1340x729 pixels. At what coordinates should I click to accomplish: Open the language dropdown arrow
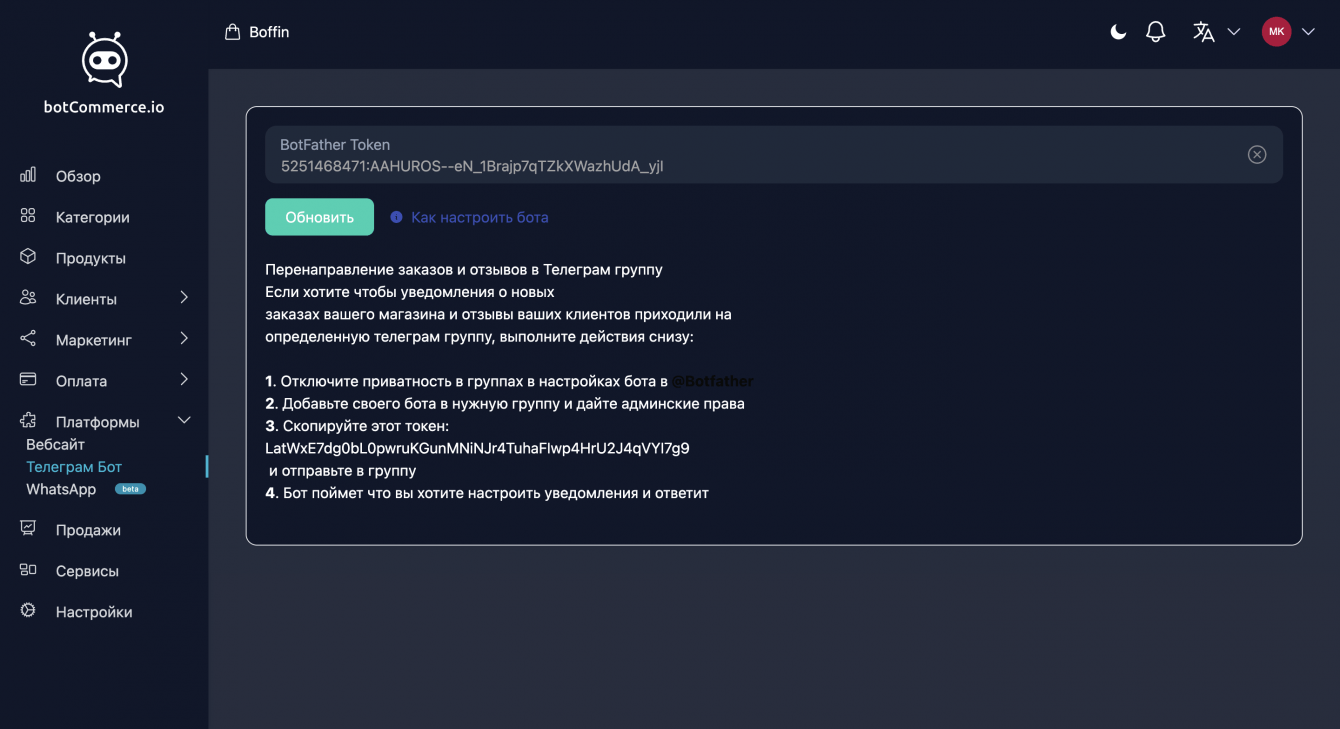[x=1234, y=32]
